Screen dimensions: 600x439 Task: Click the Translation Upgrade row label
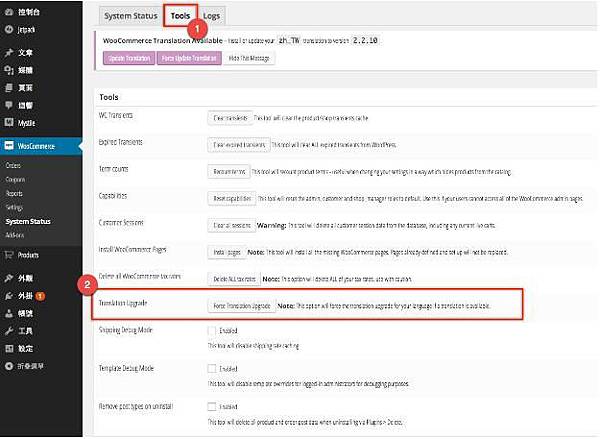pos(123,303)
